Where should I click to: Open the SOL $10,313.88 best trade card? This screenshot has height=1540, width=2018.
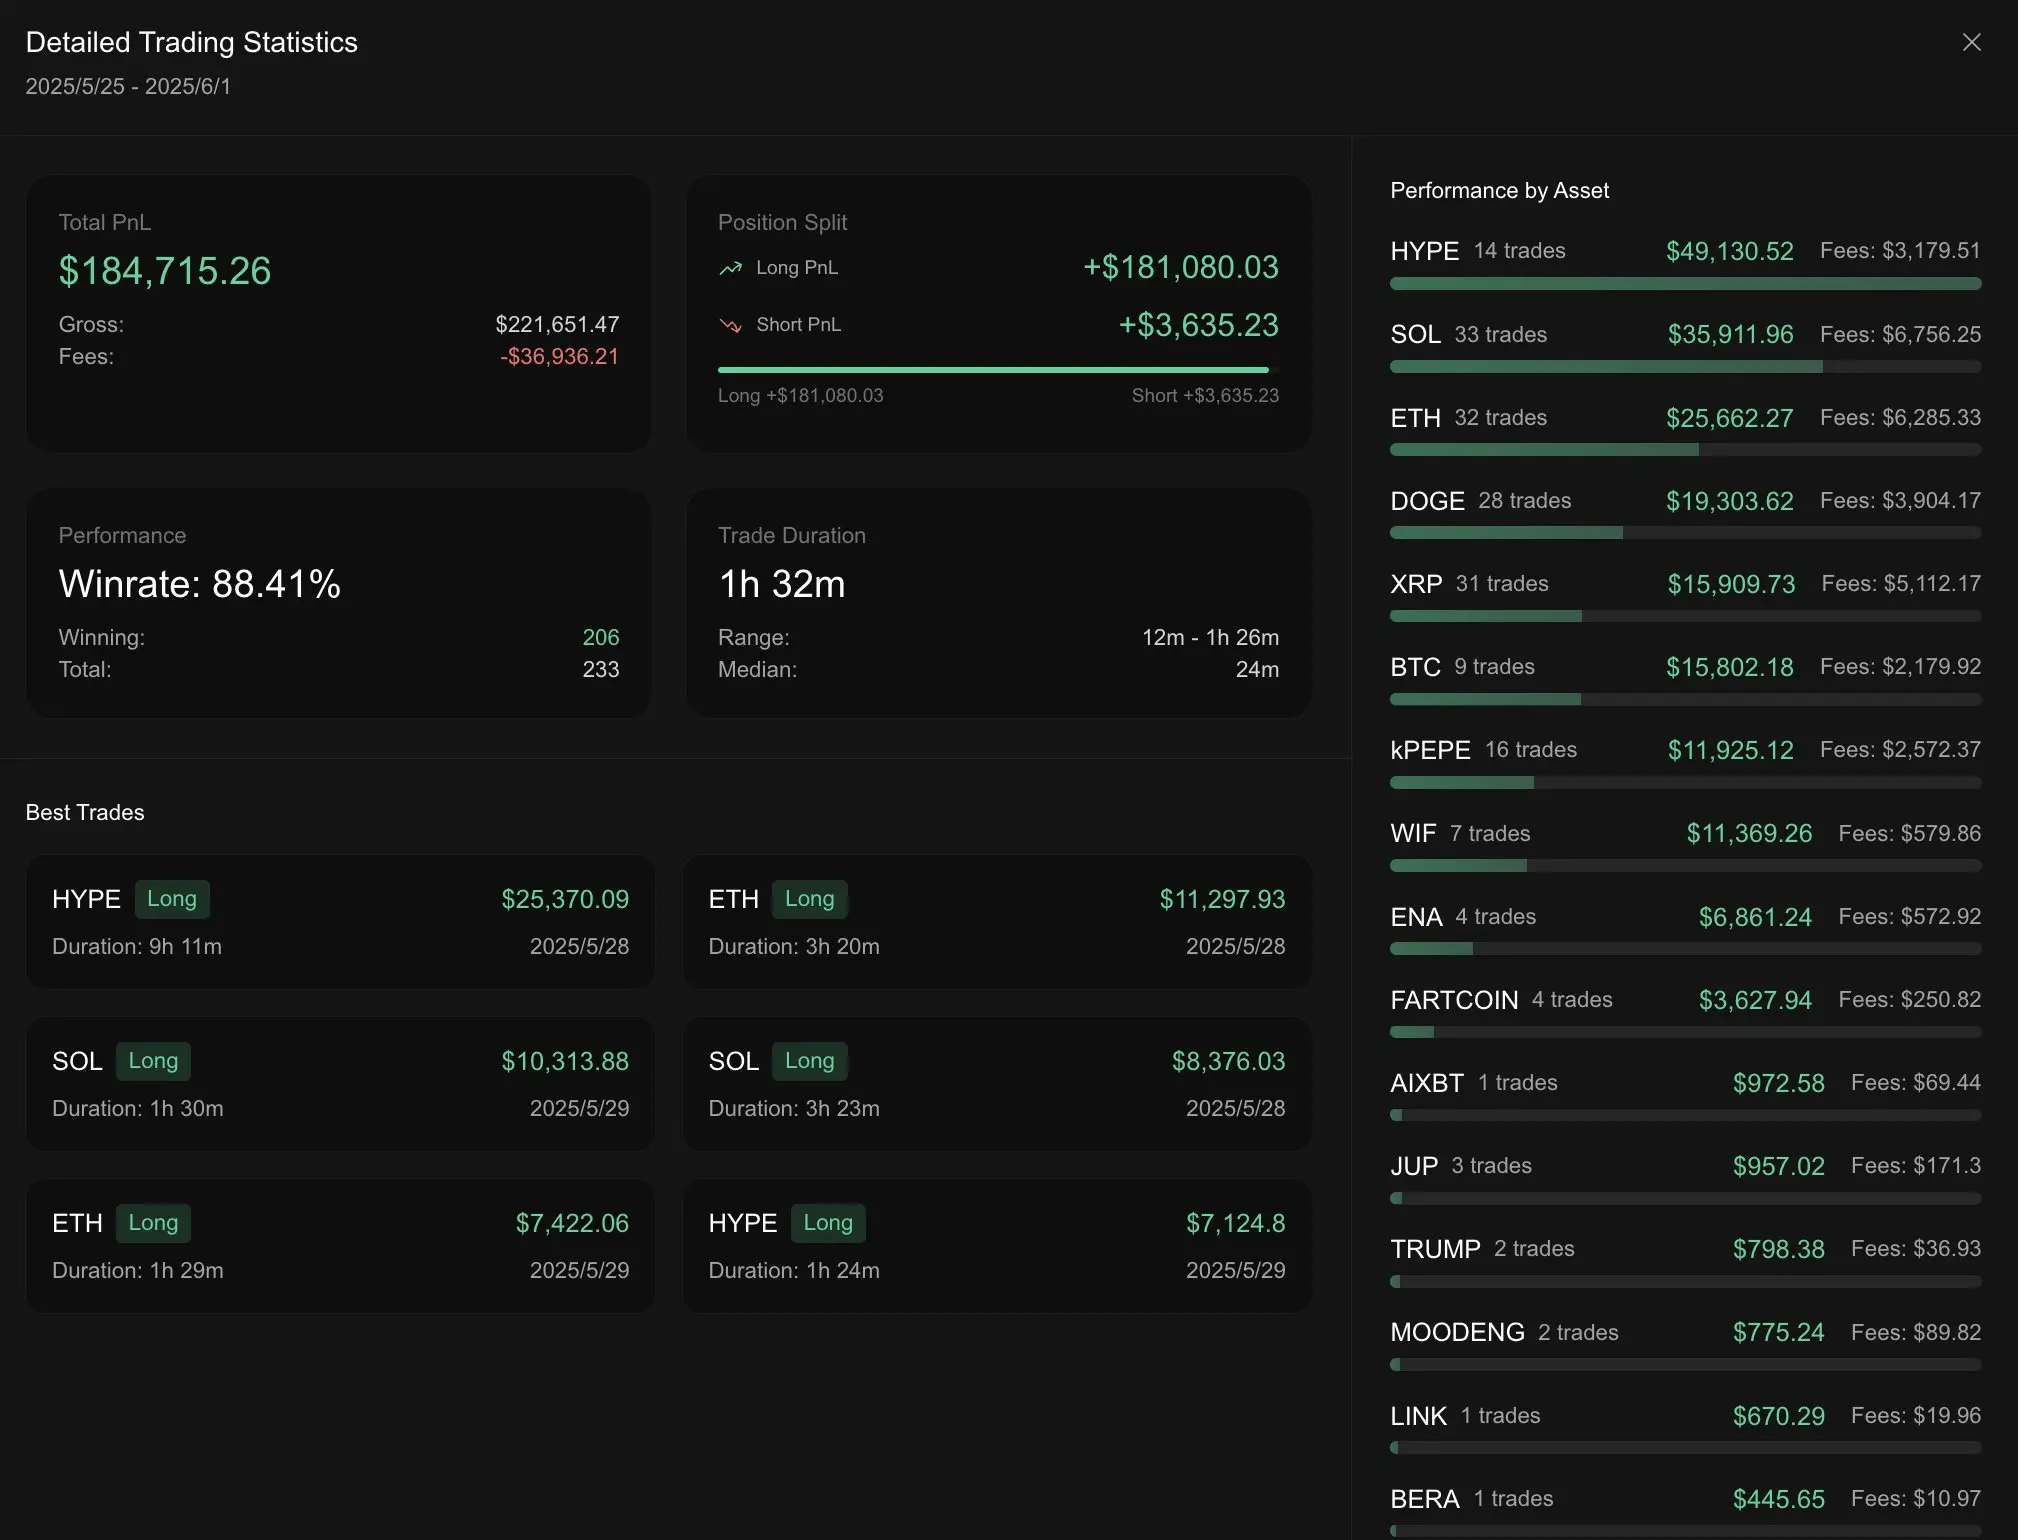[340, 1084]
